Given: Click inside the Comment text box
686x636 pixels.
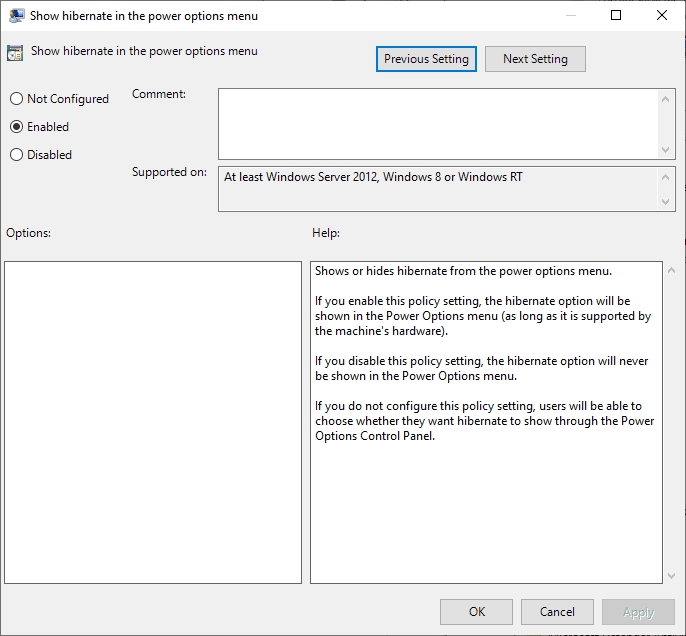Looking at the screenshot, I should click(438, 123).
